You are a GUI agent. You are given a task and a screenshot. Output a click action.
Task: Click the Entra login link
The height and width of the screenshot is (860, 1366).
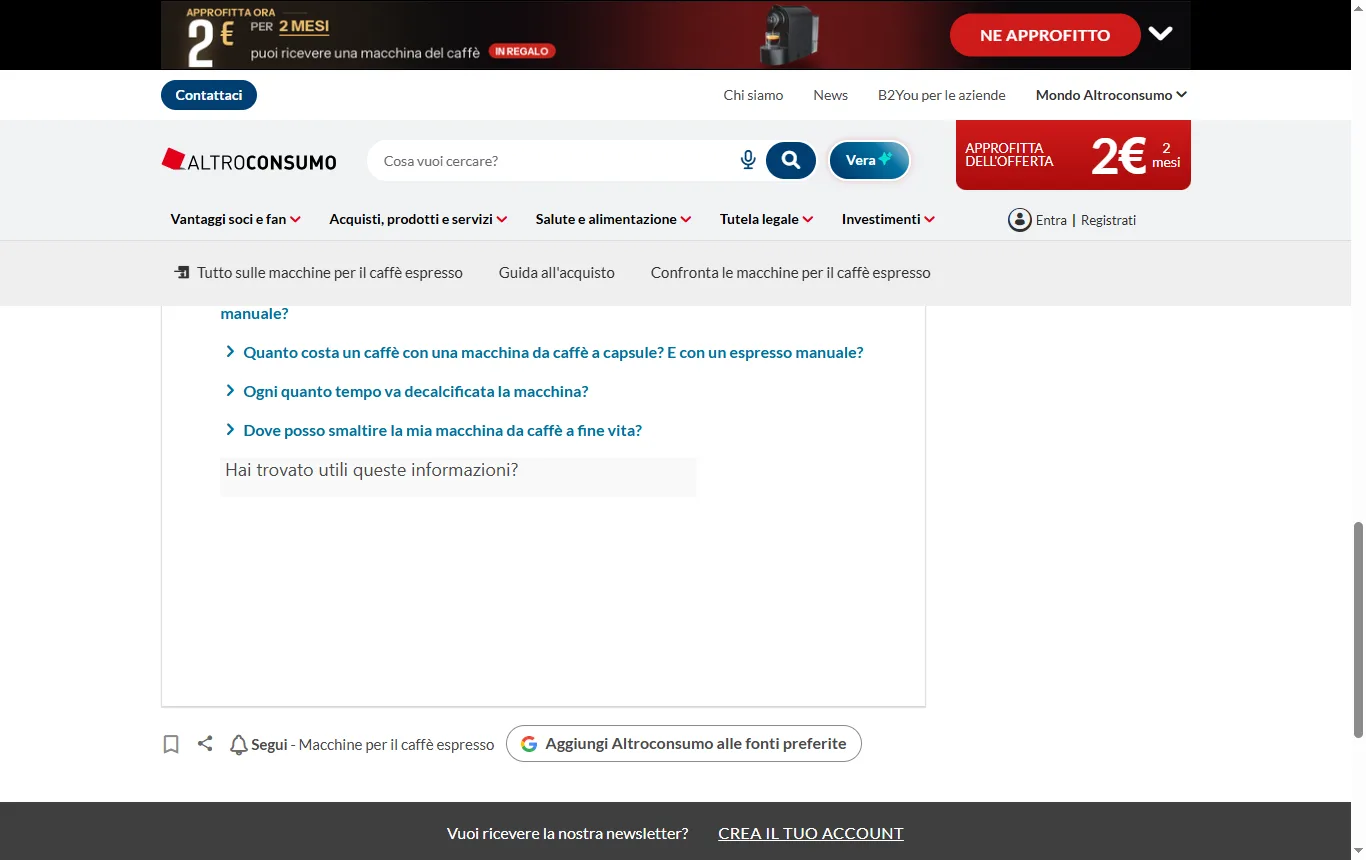pos(1051,220)
